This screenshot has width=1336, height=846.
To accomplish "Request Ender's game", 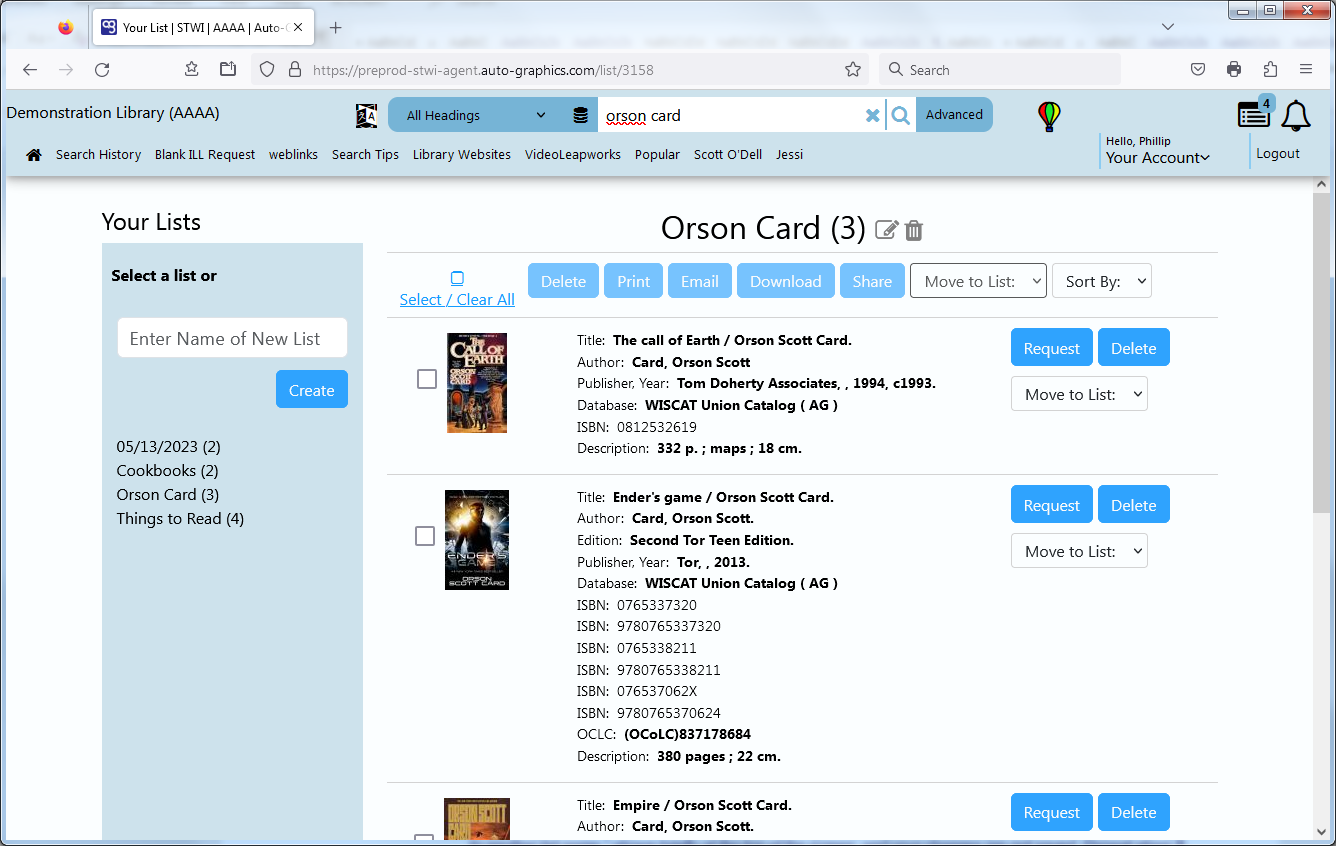I will pos(1052,505).
